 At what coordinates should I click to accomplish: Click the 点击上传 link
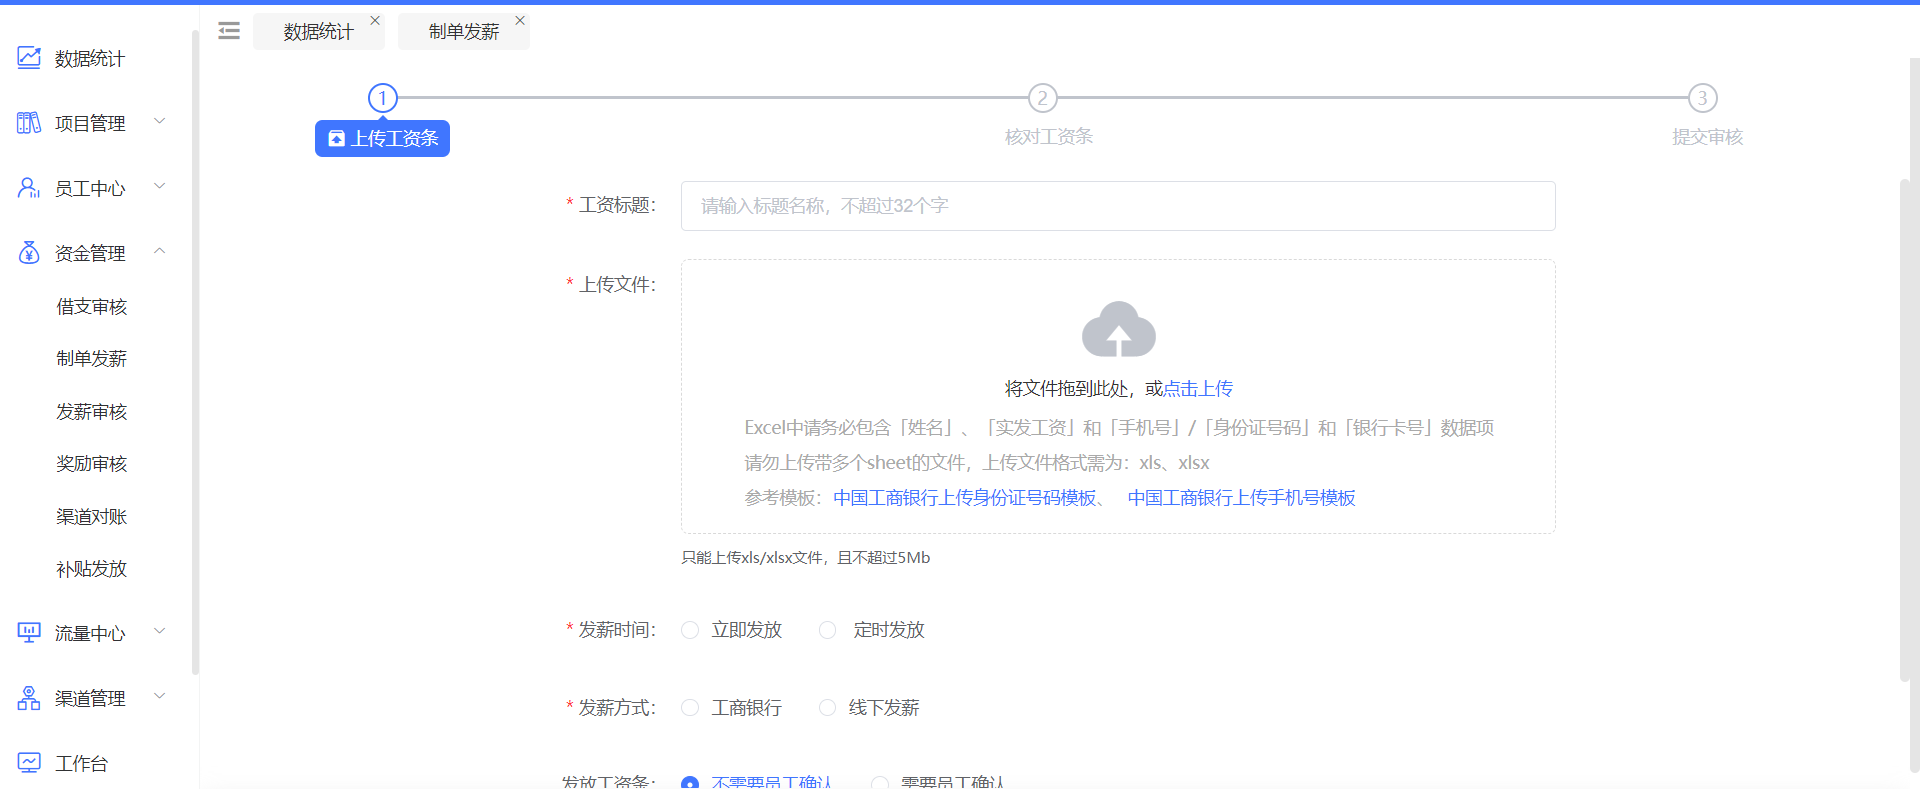(x=1198, y=389)
